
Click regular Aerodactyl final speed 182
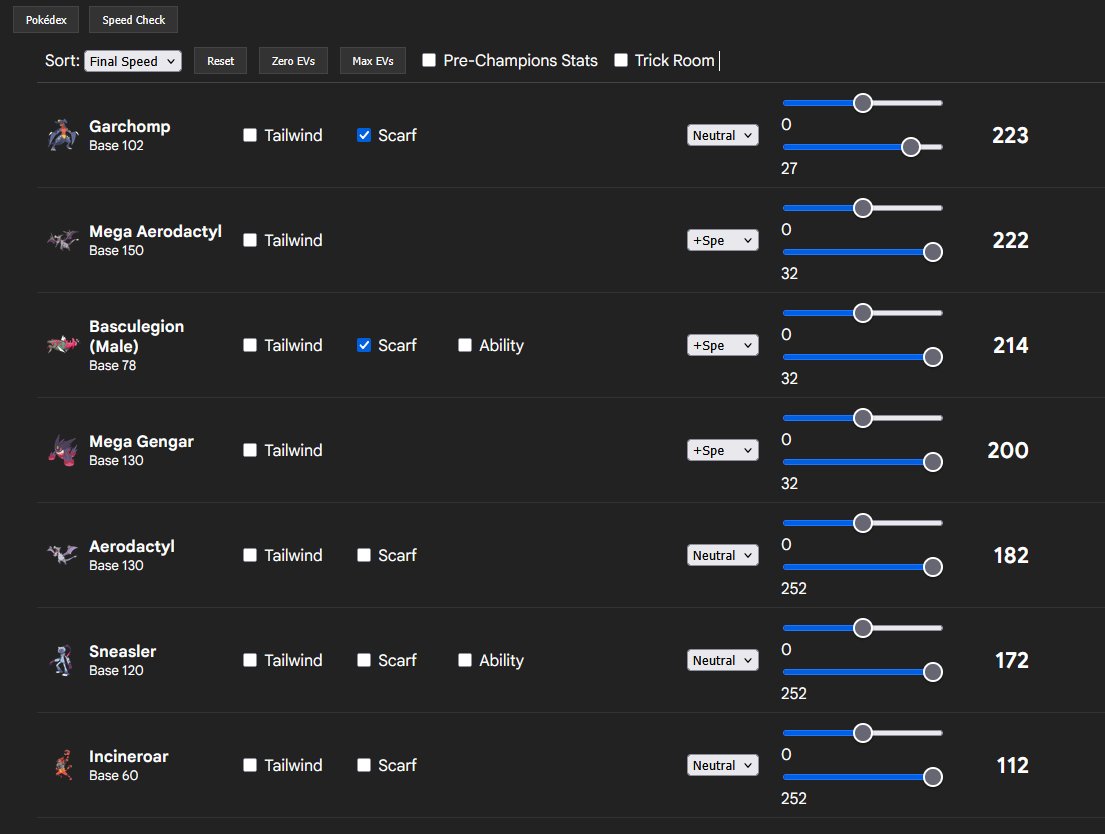[x=1011, y=556]
